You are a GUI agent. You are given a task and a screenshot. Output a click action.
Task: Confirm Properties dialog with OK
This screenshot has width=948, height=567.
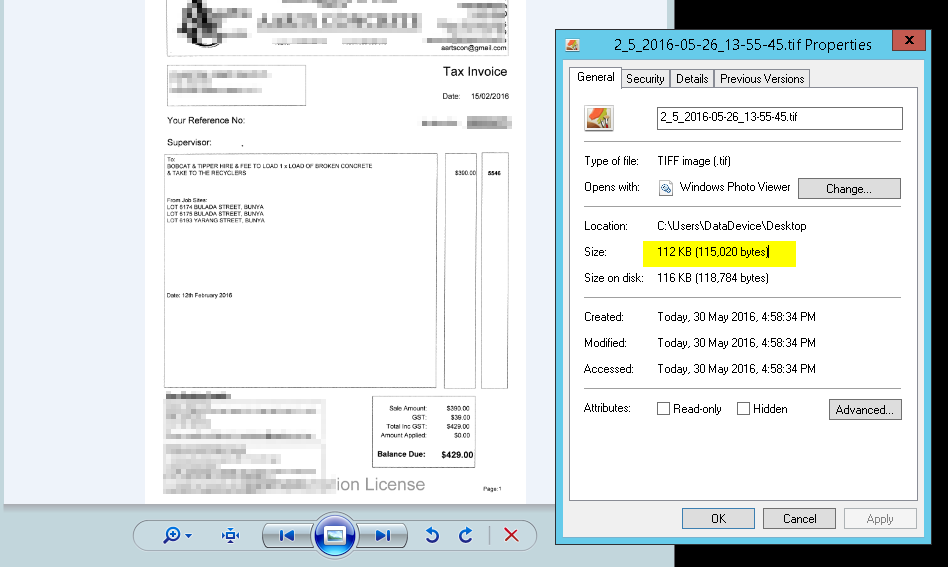[718, 519]
